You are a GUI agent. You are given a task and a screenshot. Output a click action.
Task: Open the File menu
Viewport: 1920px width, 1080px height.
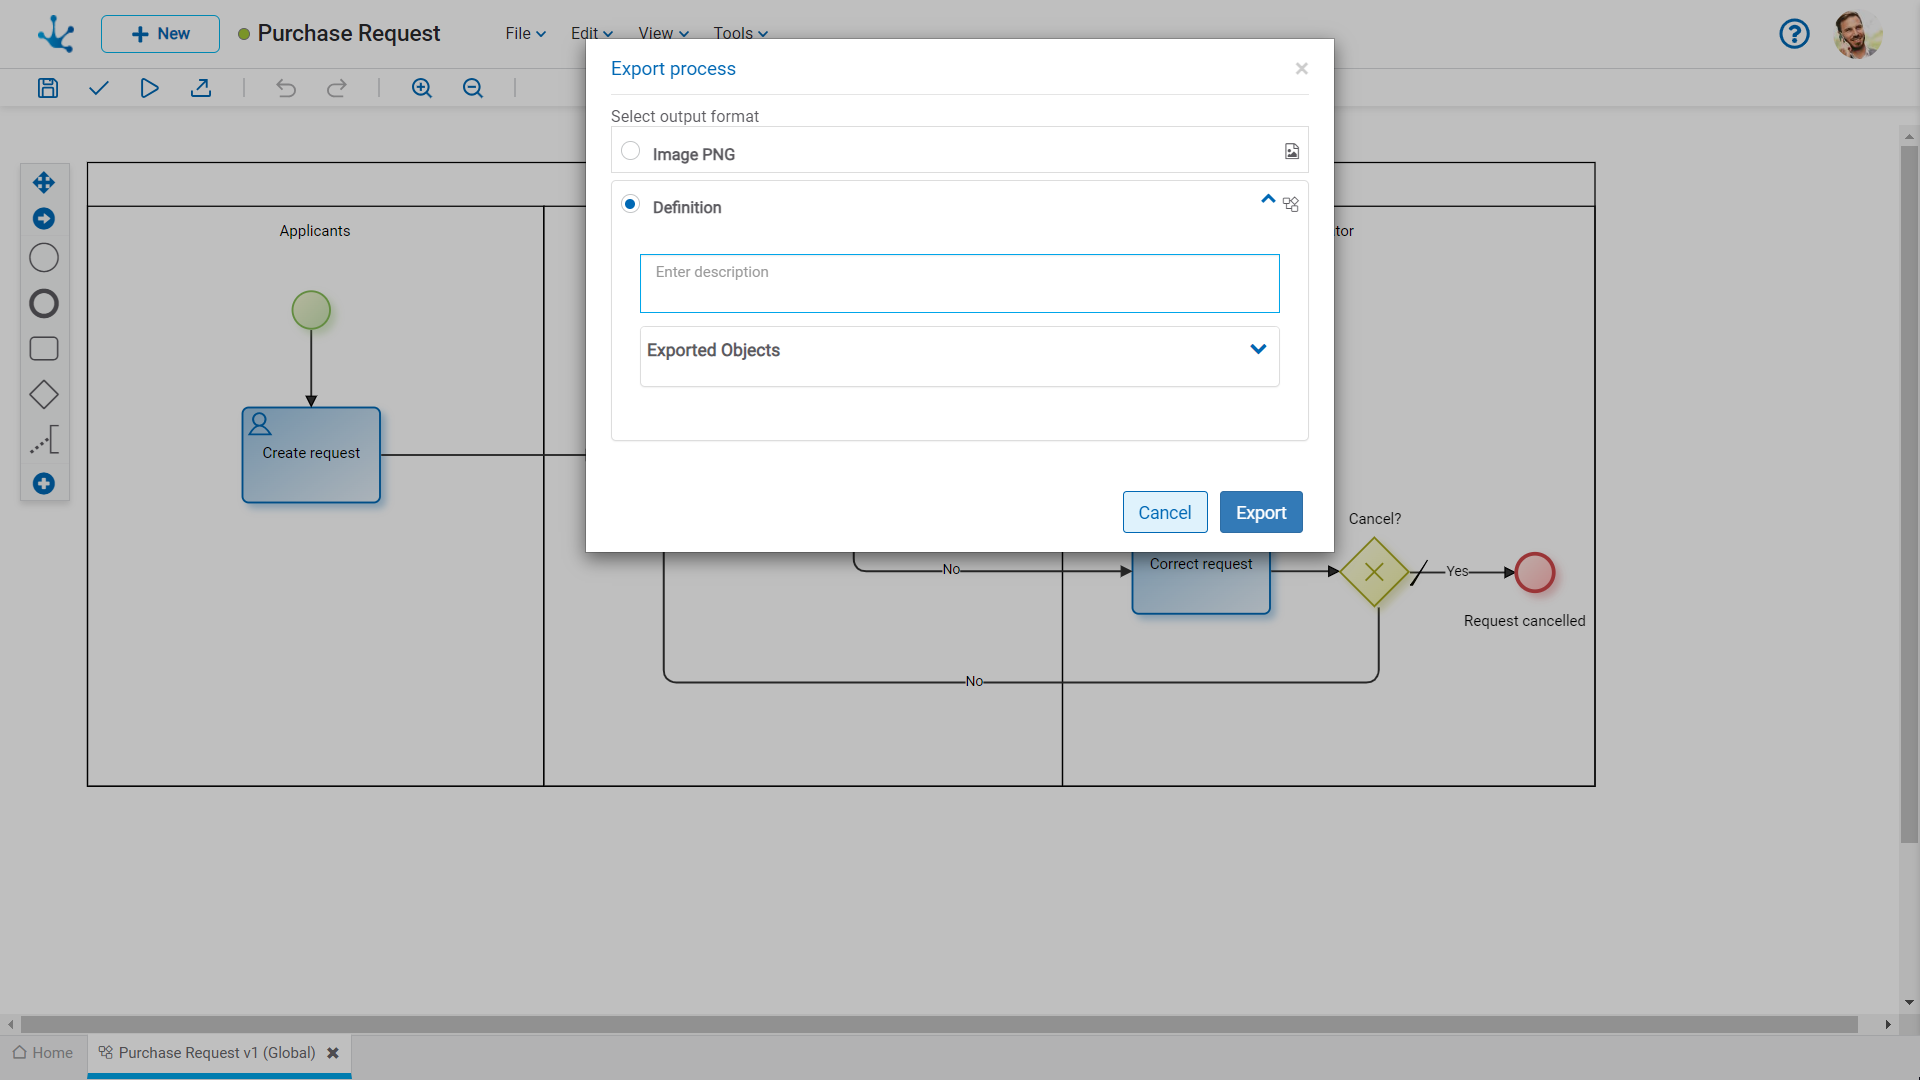click(525, 33)
